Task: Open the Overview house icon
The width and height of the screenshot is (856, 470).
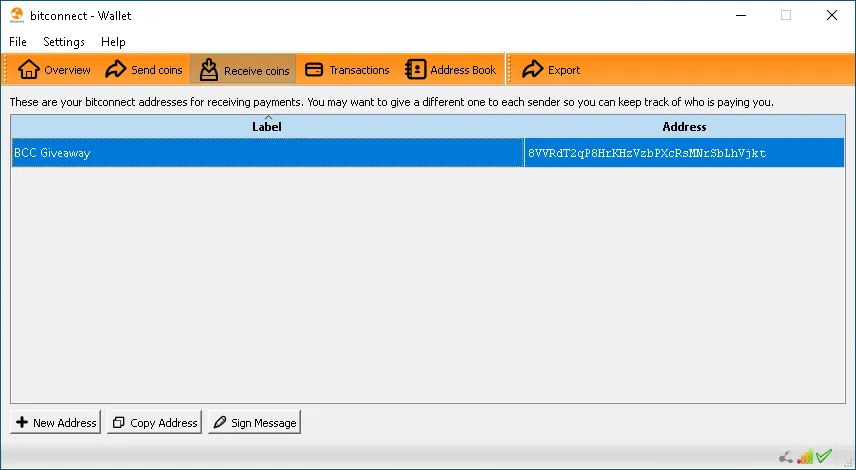Action: 28,69
